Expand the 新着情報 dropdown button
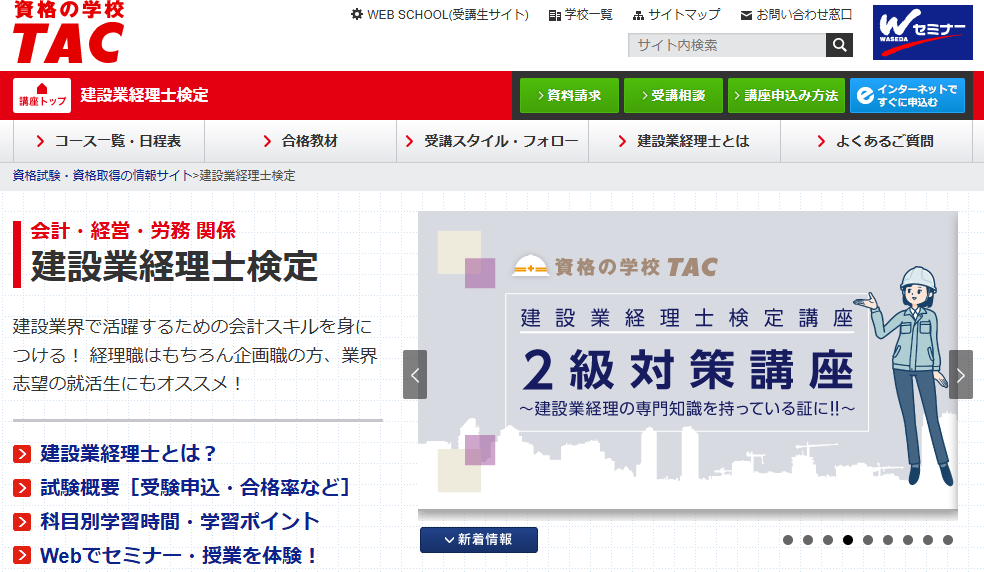This screenshot has height=572, width=984. pyautogui.click(x=479, y=540)
